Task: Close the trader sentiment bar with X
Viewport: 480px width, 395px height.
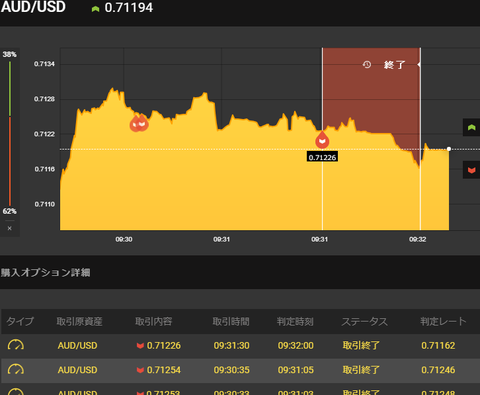Action: coord(9,228)
